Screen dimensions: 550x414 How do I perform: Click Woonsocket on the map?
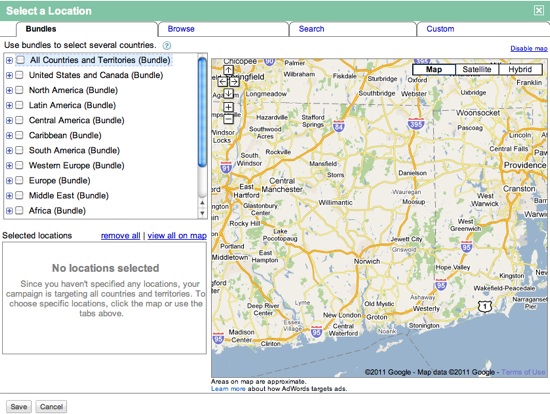478,113
